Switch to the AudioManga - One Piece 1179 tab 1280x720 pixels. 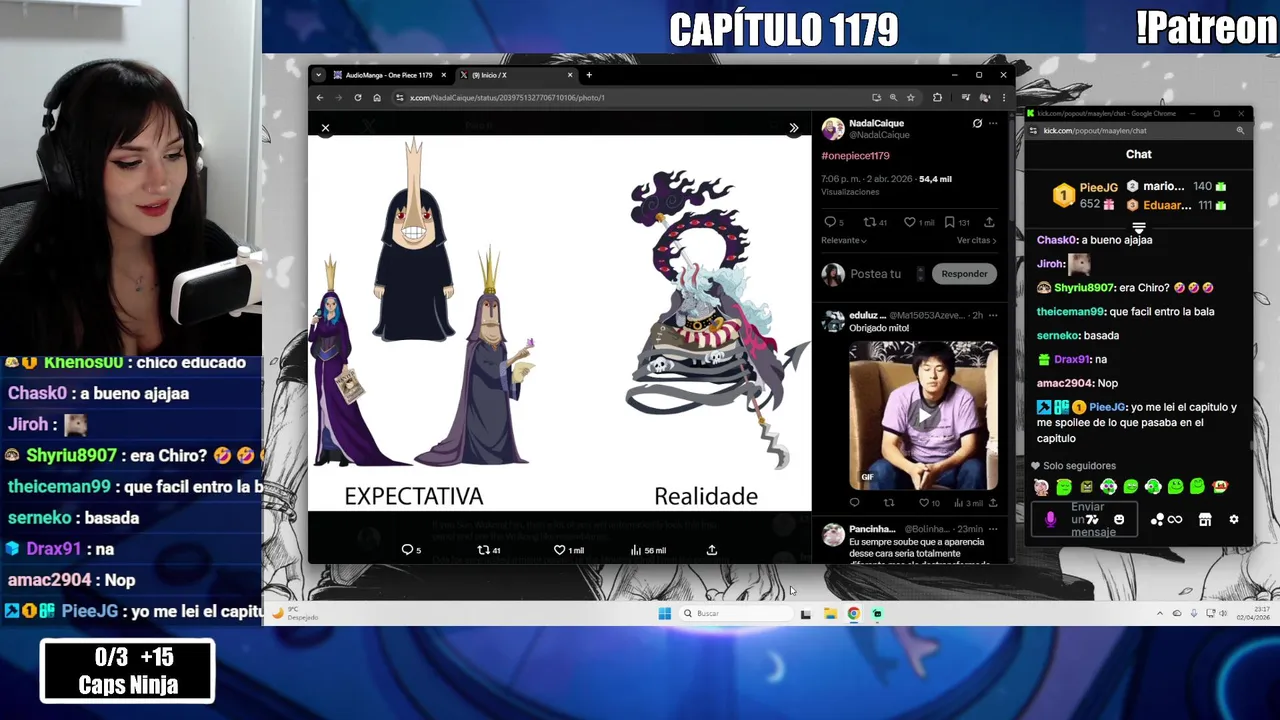pos(389,75)
